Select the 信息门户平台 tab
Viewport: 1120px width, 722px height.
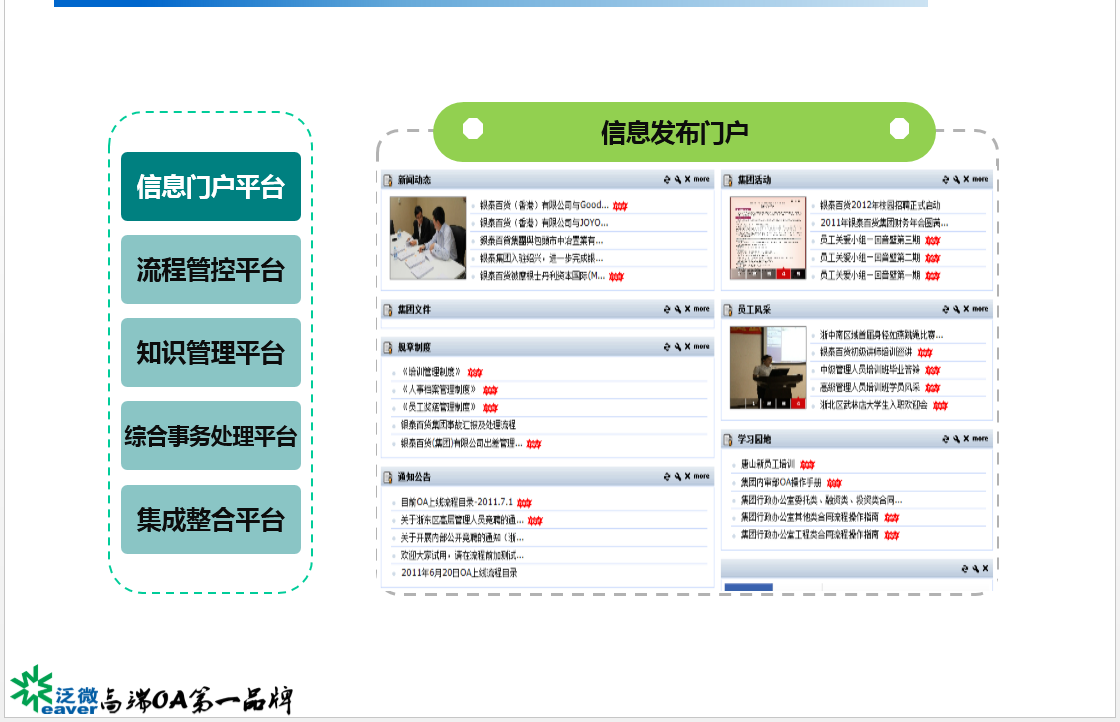(x=211, y=186)
